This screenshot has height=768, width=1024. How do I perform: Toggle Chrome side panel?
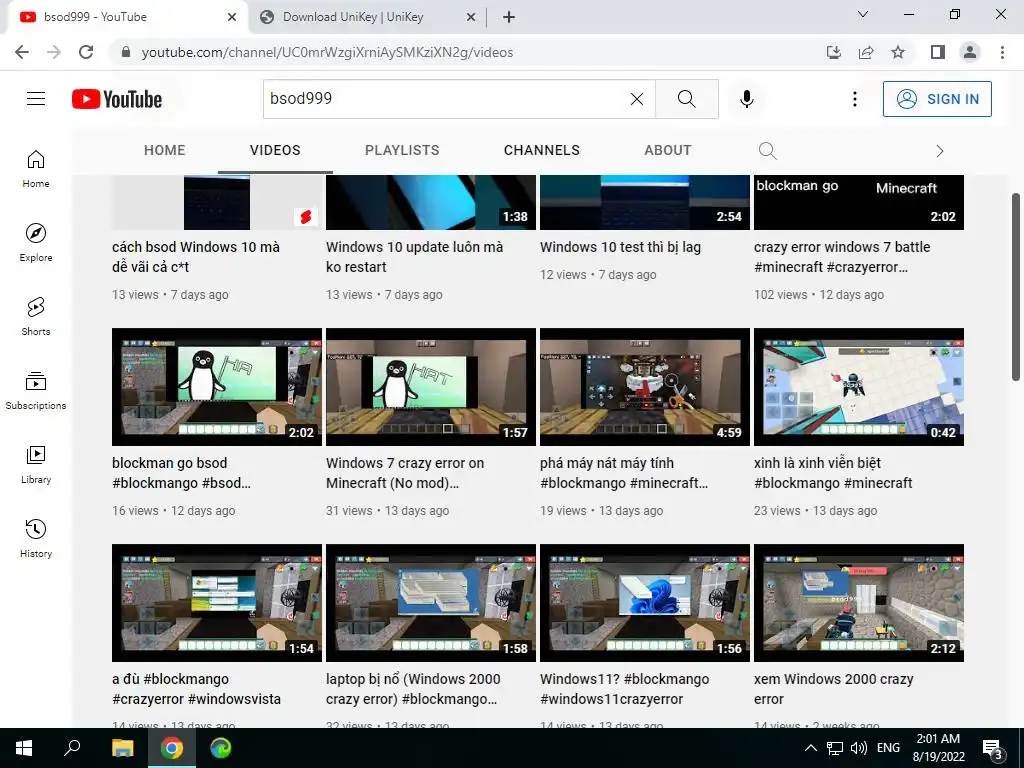click(x=938, y=52)
